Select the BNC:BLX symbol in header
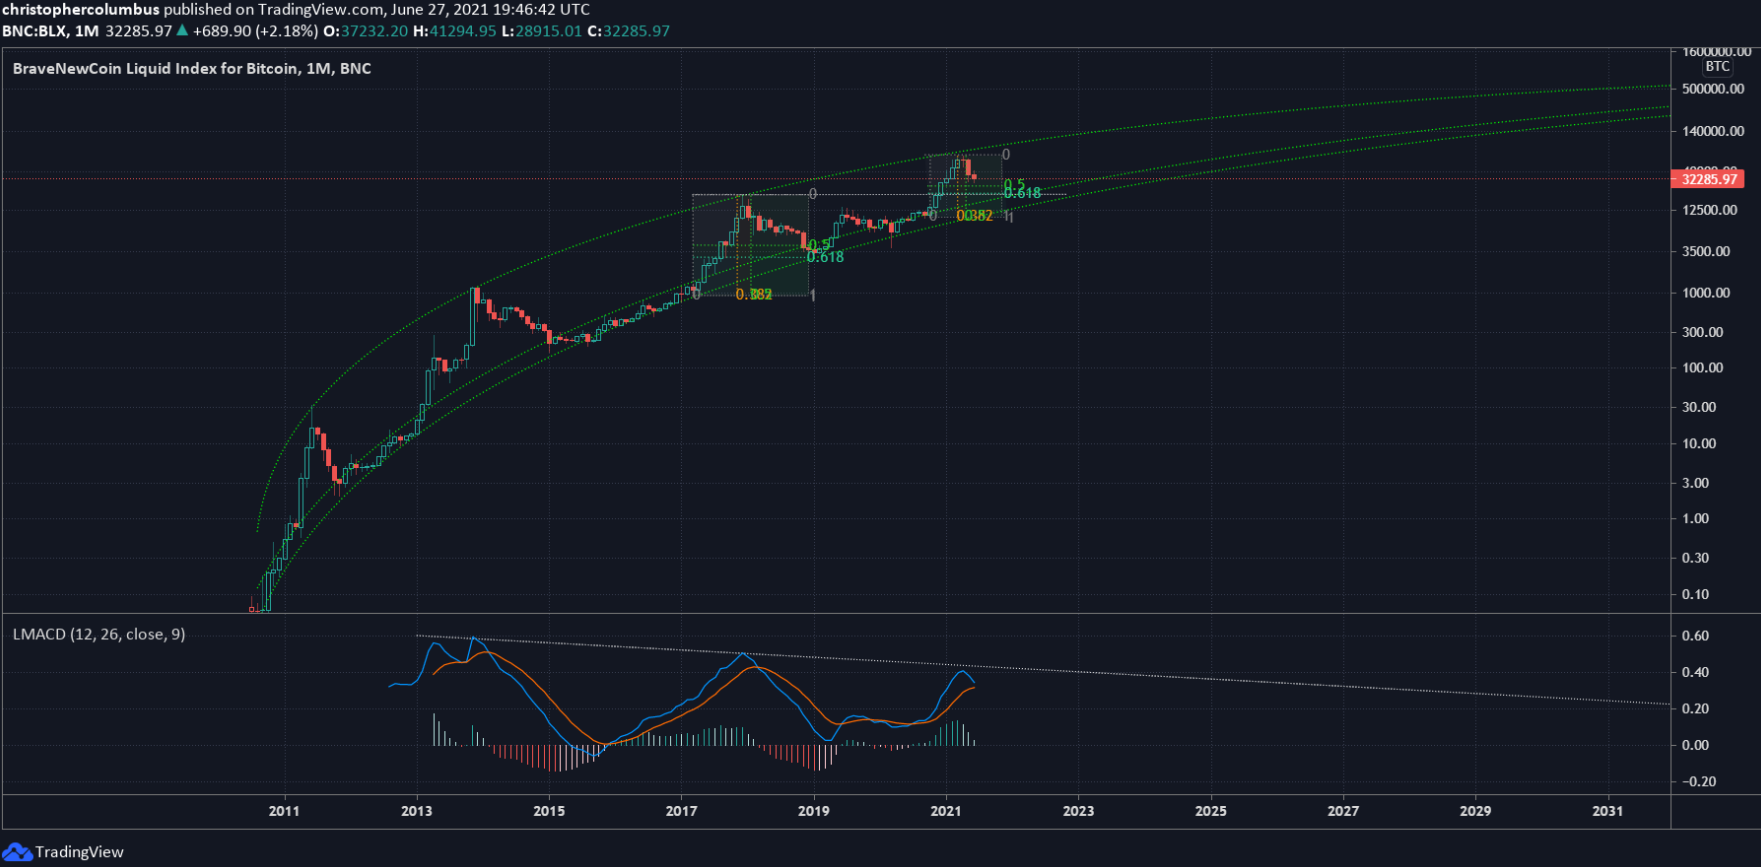Screen dimensions: 1761x867 34,31
